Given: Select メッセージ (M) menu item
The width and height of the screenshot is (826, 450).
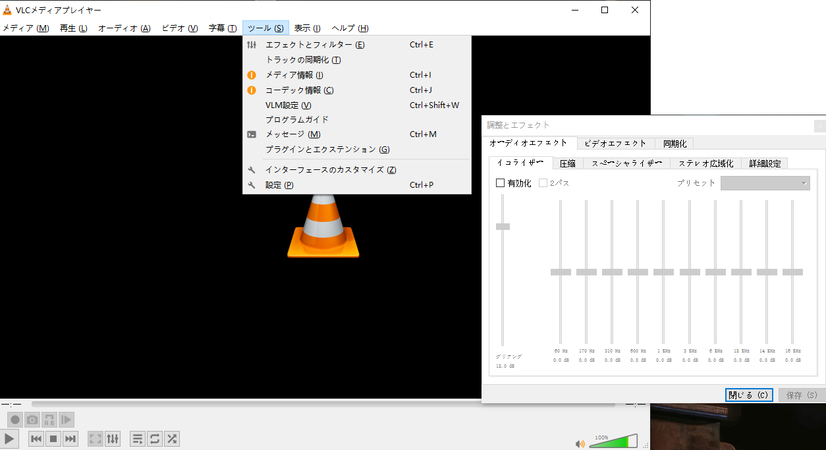Looking at the screenshot, I should [x=357, y=134].
